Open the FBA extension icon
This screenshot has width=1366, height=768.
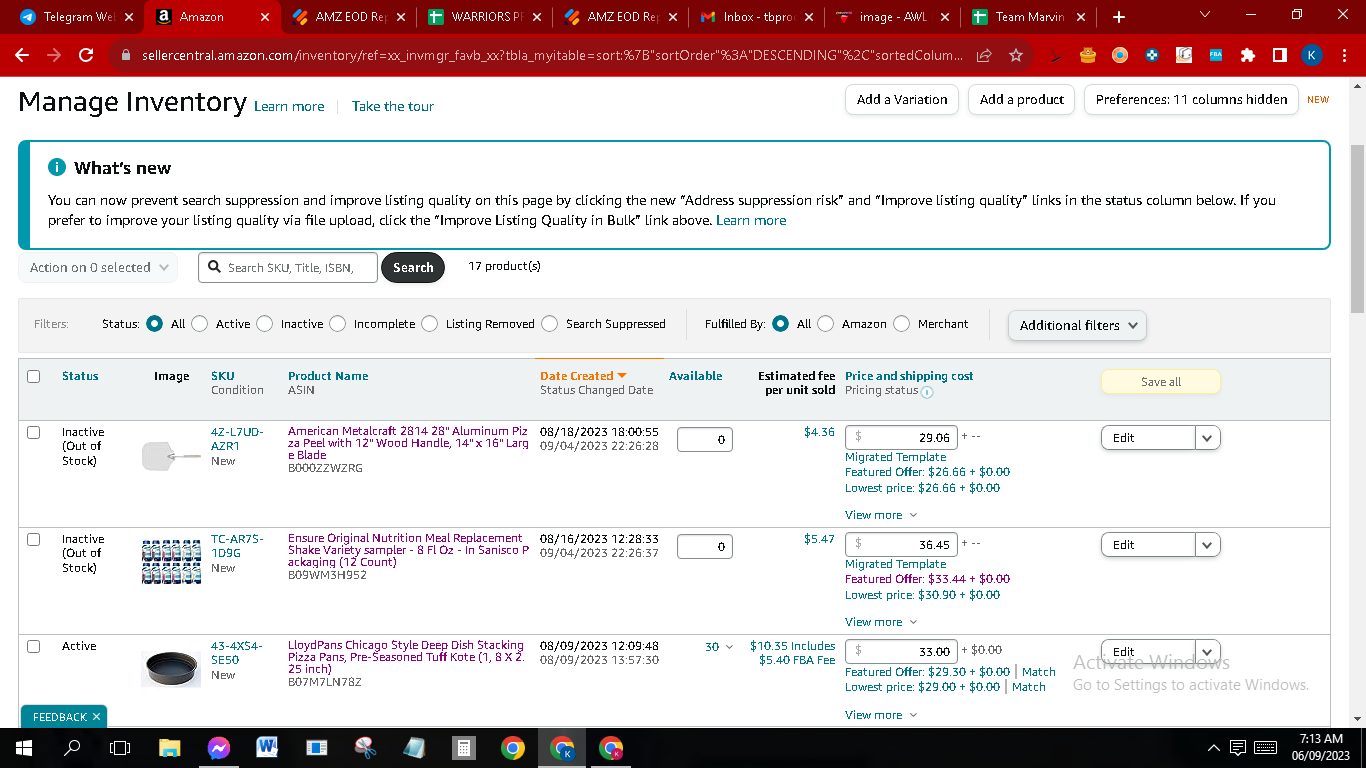1216,56
